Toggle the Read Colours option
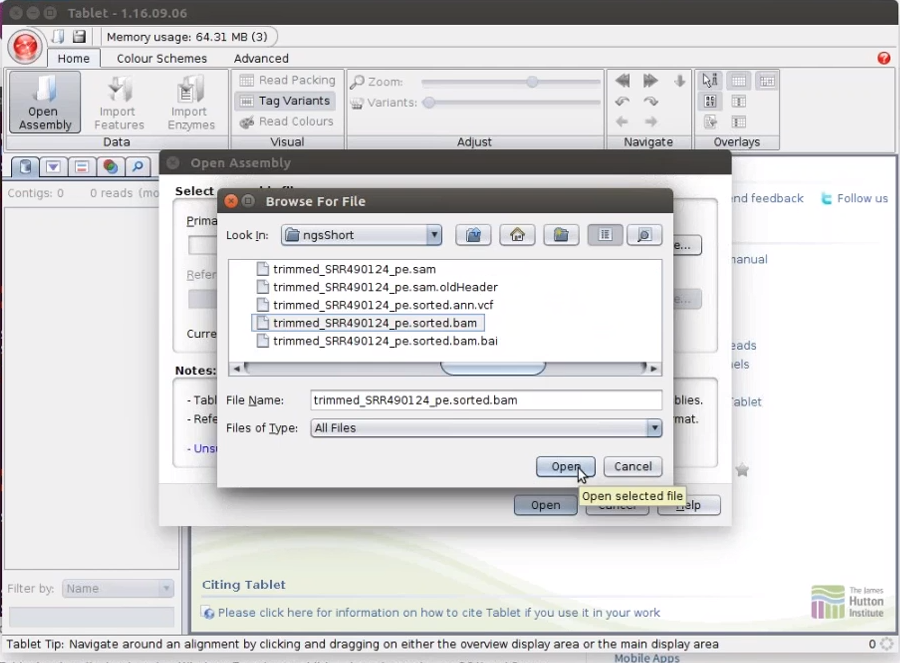Viewport: 900px width, 663px height. (x=286, y=122)
